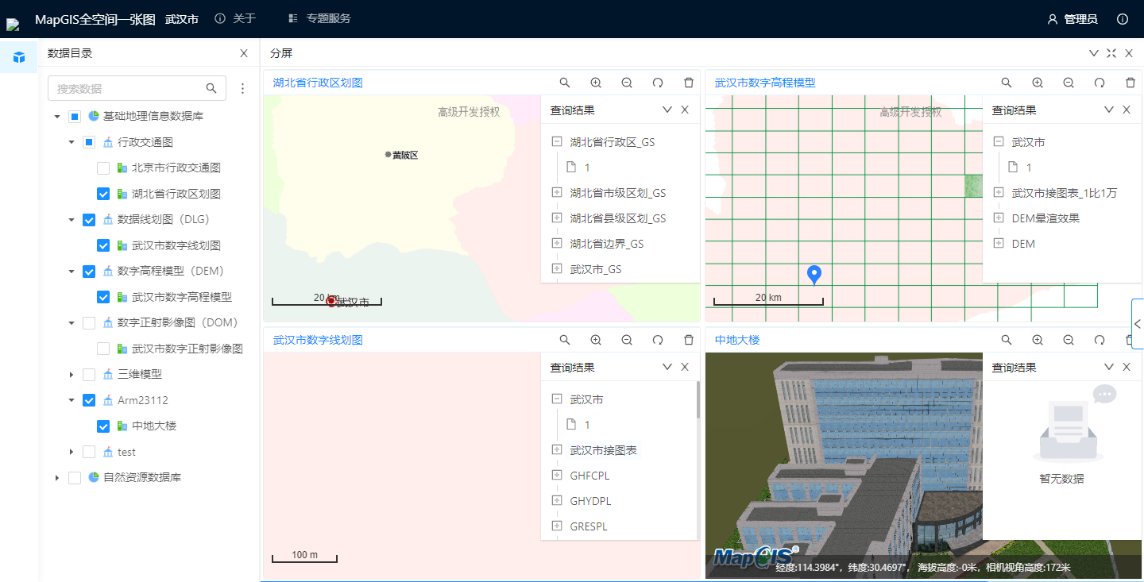Viewport: 1144px width, 582px height.
Task: Reset view in 中地大楼 pane
Action: click(1099, 340)
